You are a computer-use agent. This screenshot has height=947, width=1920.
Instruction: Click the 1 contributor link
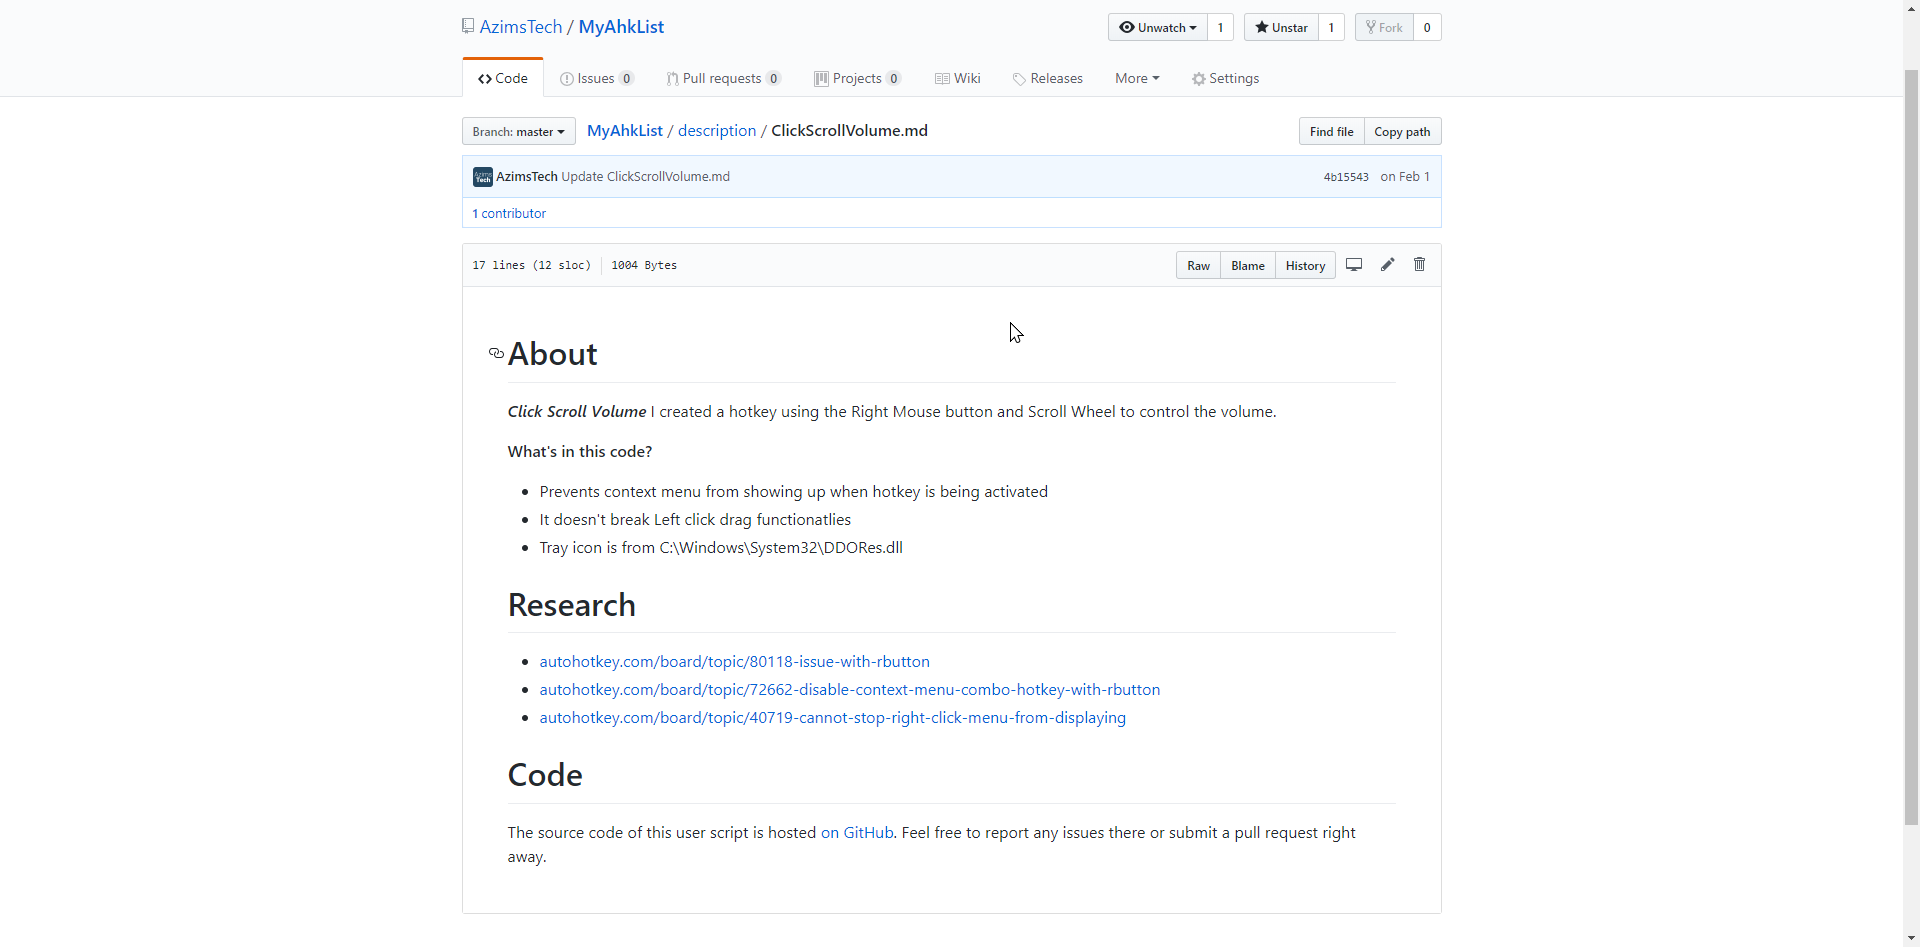coord(509,213)
